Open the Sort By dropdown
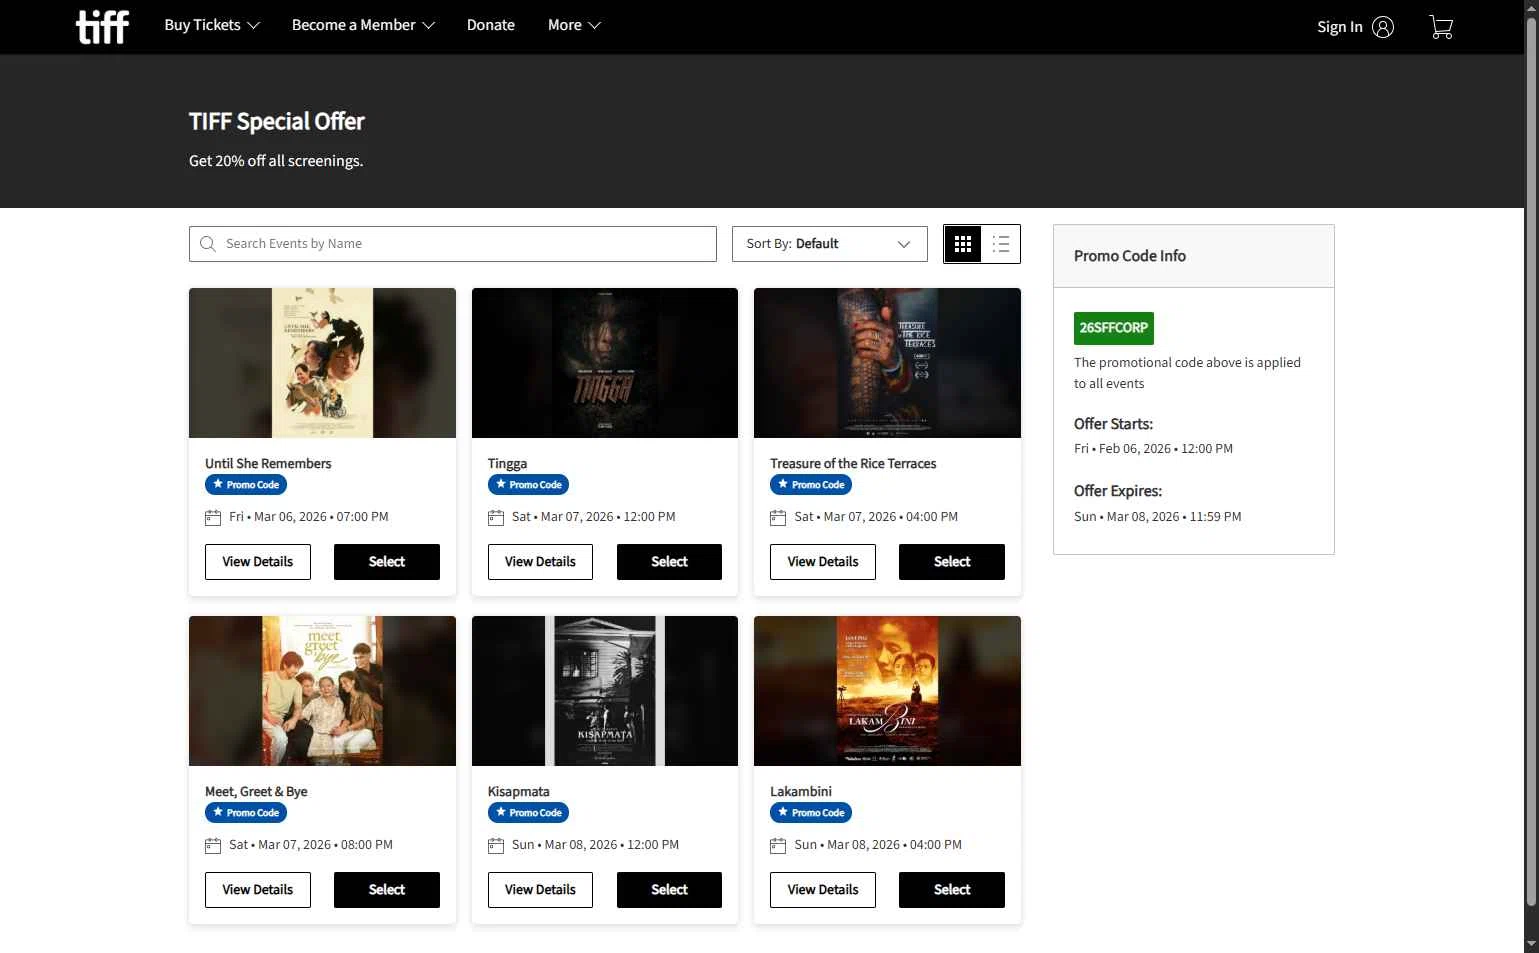The height and width of the screenshot is (953, 1539). pyautogui.click(x=830, y=244)
